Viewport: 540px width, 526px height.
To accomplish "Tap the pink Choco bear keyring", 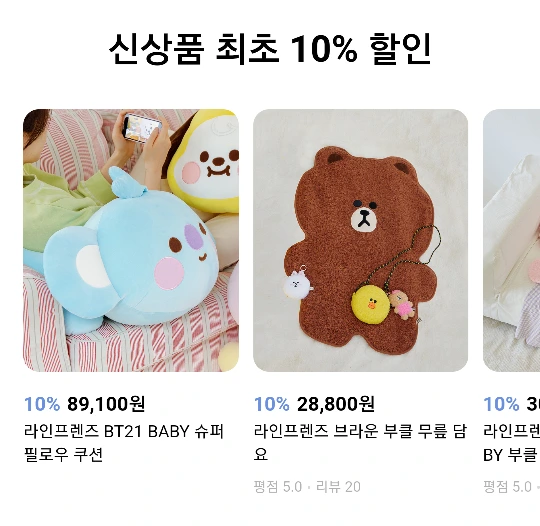I will pos(402,305).
